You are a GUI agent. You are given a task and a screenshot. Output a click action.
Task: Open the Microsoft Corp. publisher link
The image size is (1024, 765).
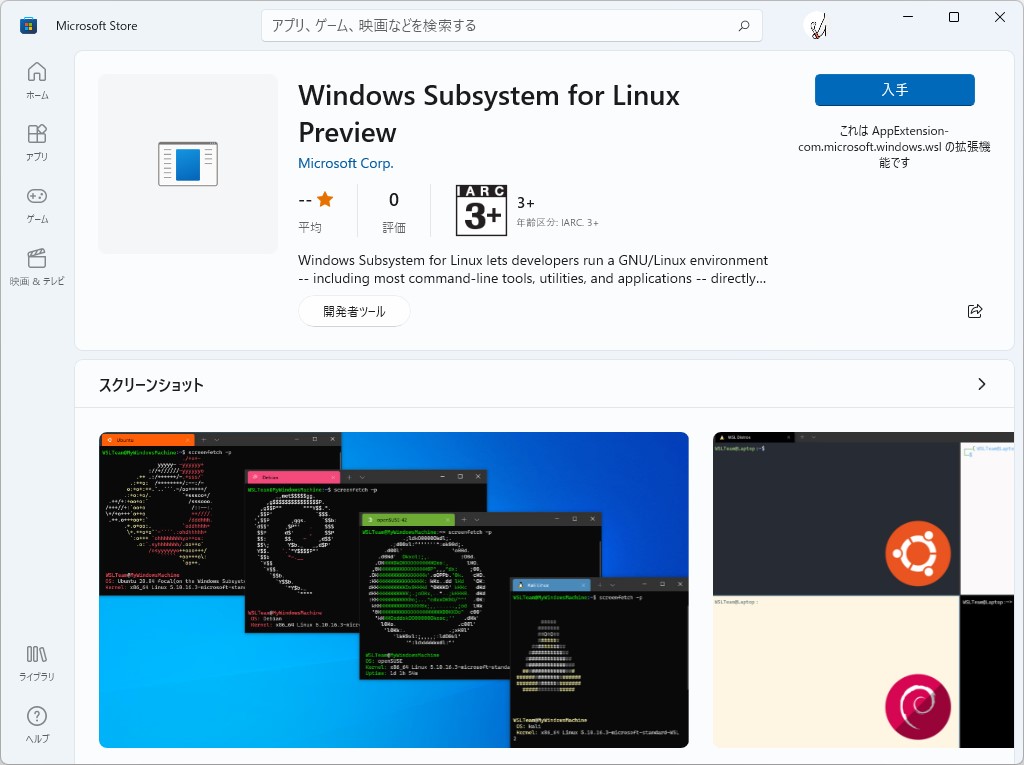[x=345, y=163]
